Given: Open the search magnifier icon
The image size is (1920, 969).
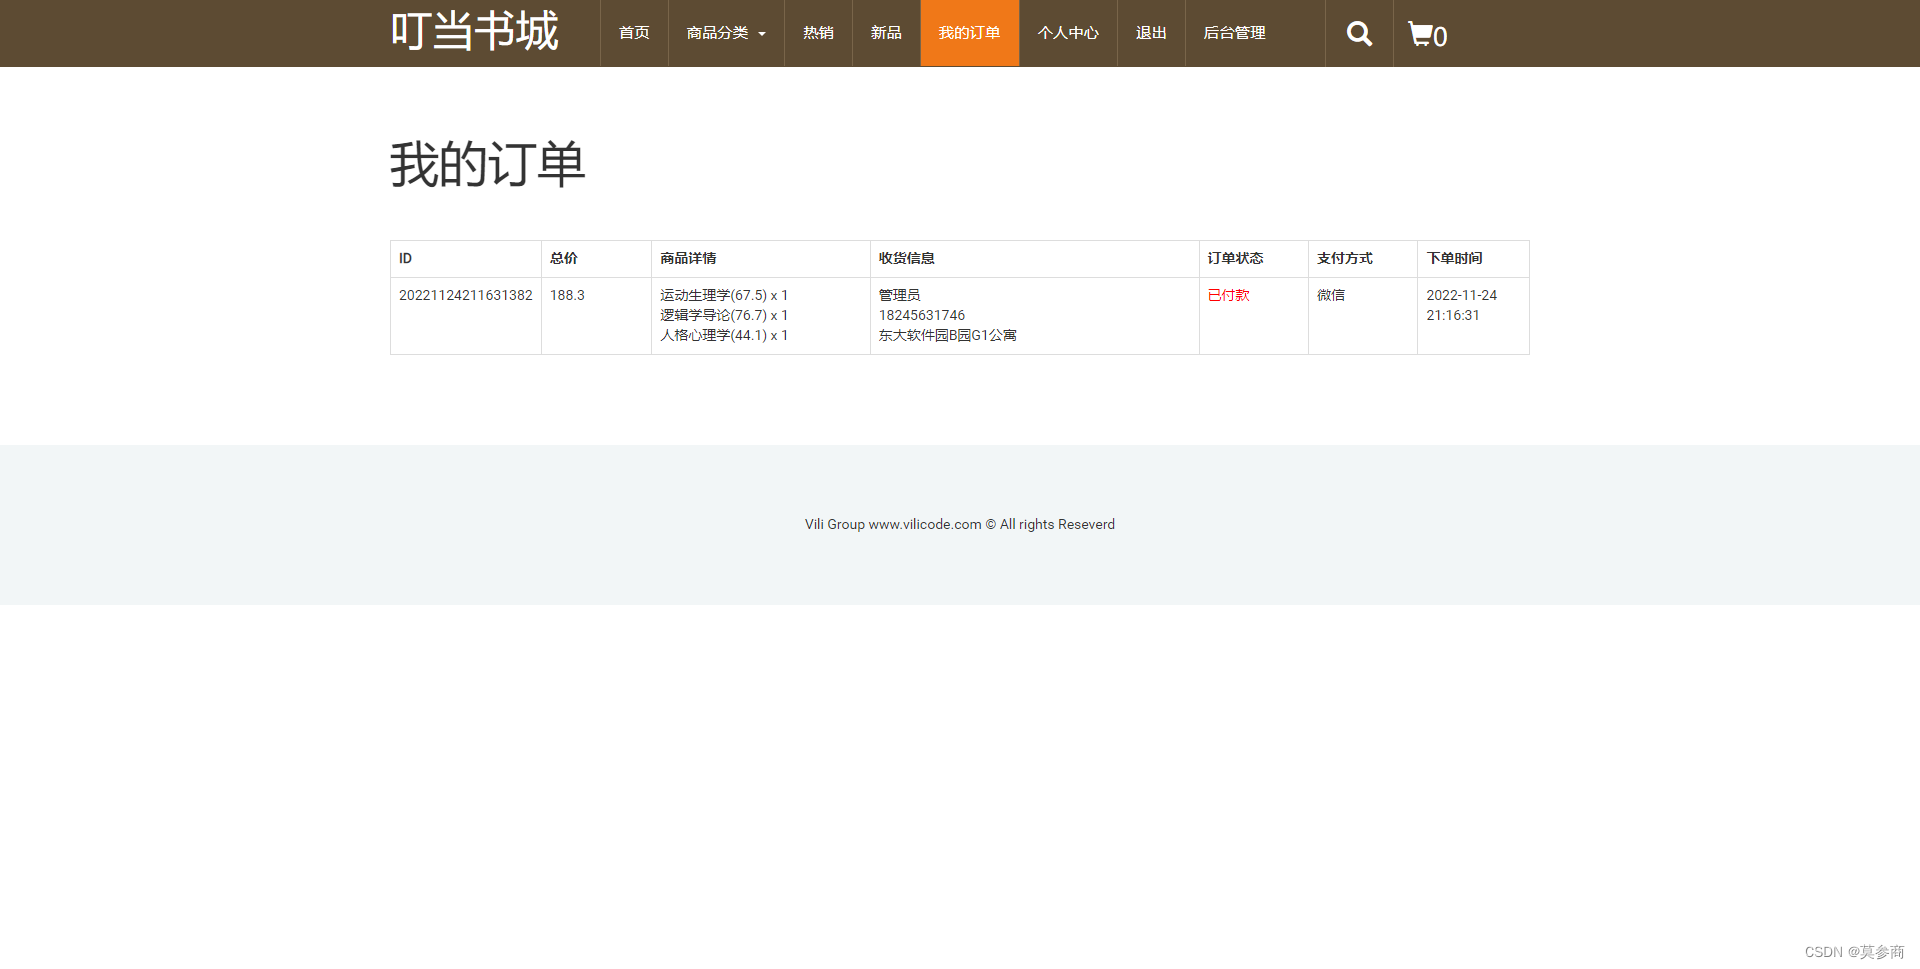Looking at the screenshot, I should click(1358, 33).
